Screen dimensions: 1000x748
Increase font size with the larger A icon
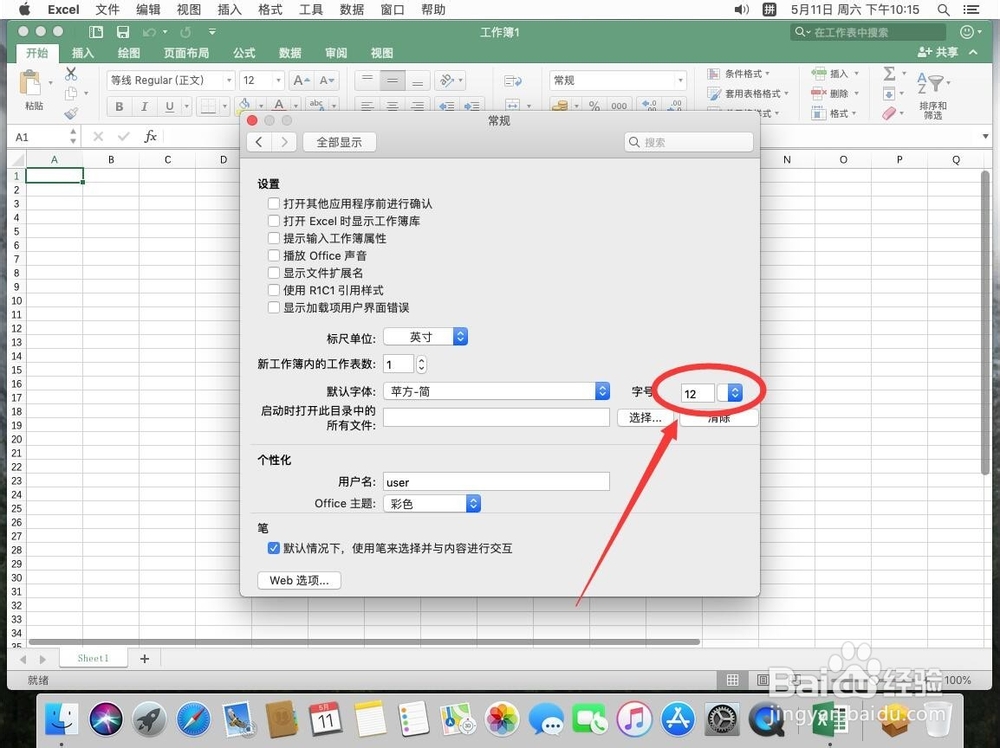[300, 80]
